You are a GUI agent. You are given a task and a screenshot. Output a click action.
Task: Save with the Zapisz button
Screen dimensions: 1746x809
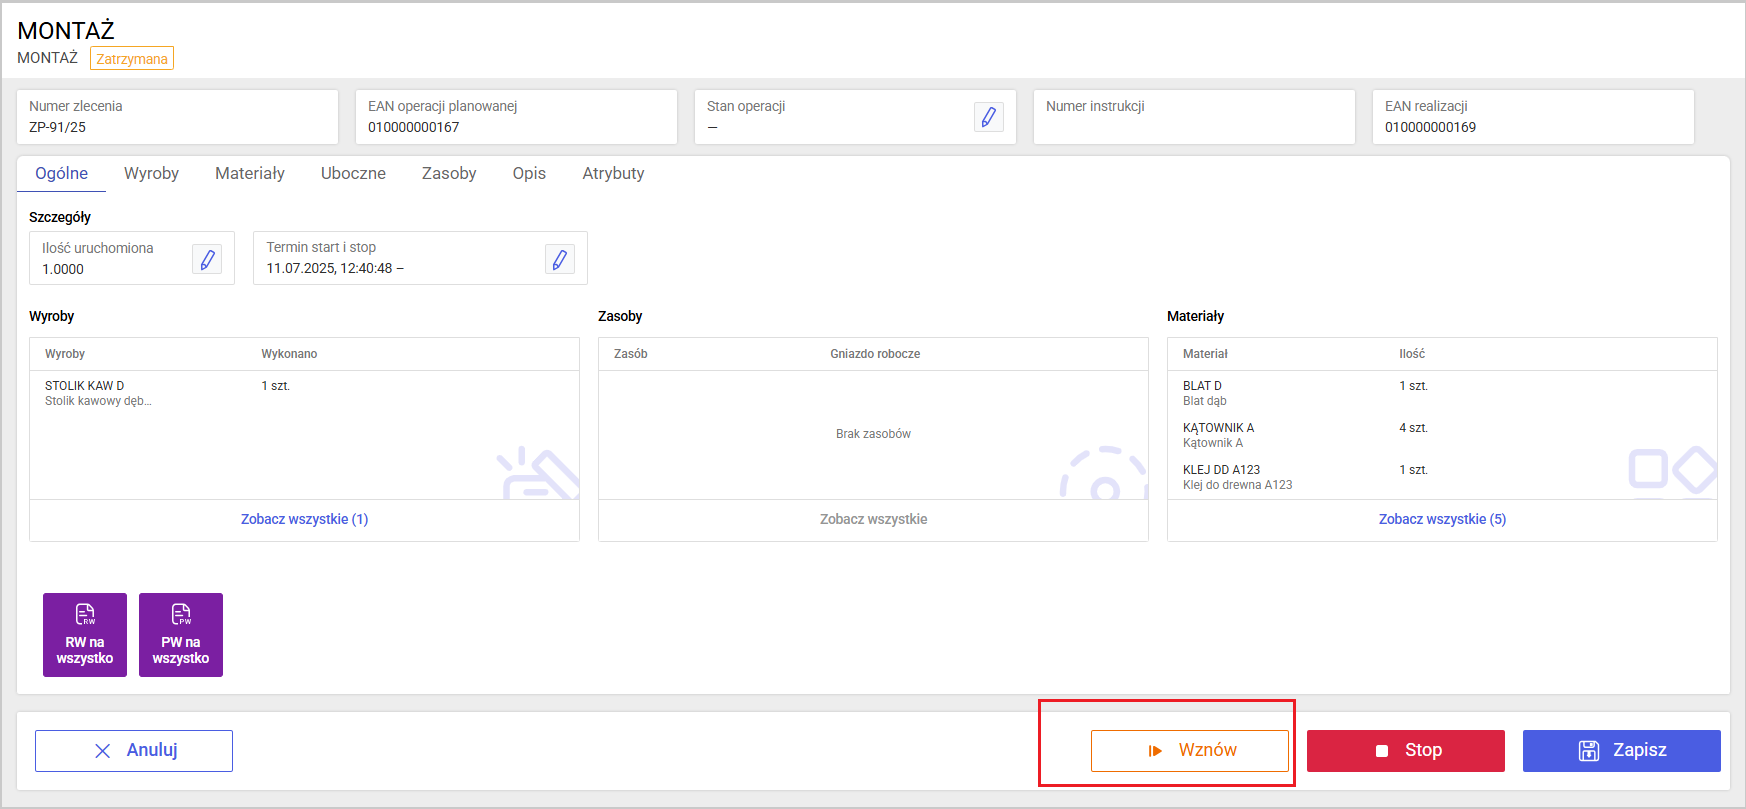point(1621,751)
